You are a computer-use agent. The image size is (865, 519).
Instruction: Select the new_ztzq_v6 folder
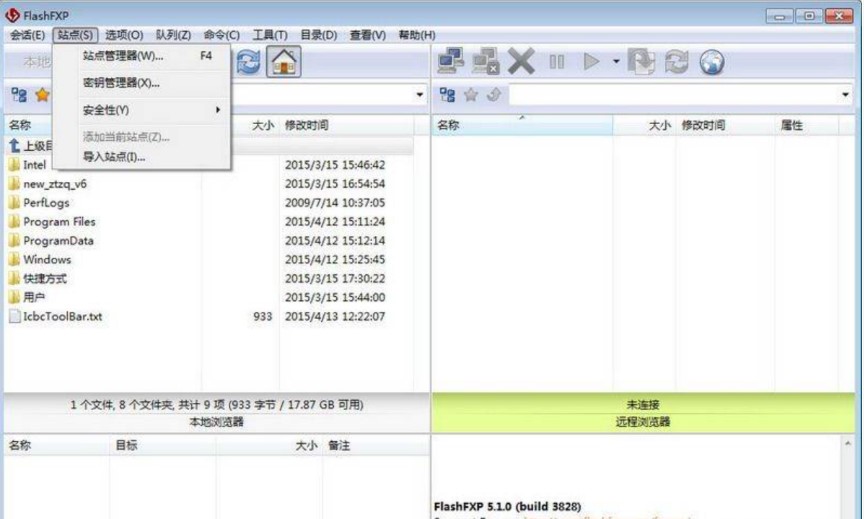[48, 184]
